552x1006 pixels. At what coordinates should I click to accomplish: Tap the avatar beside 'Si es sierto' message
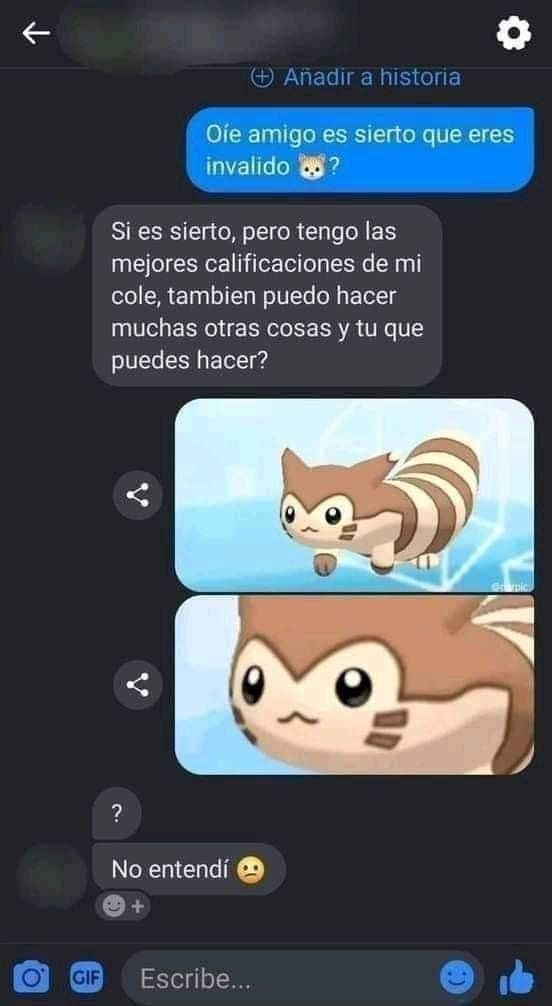tap(49, 237)
